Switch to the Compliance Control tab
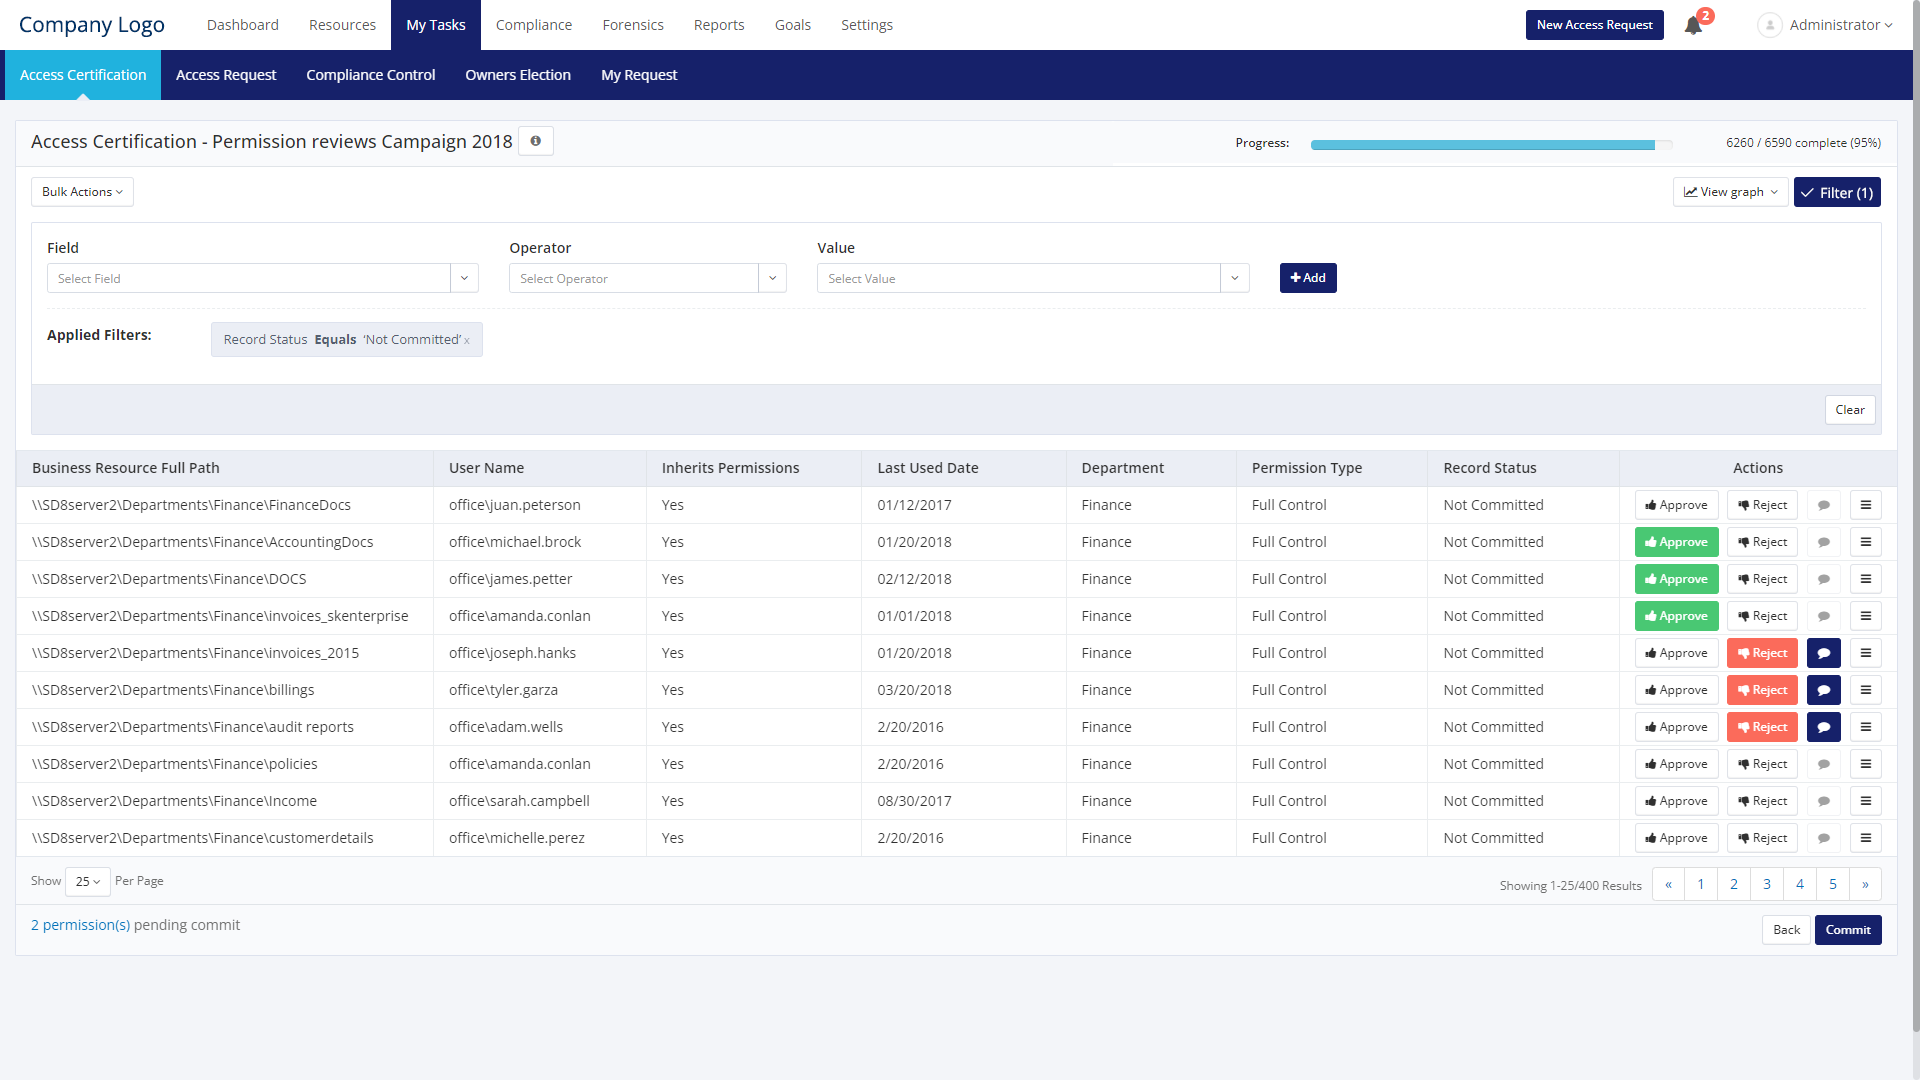This screenshot has height=1080, width=1920. (x=370, y=75)
